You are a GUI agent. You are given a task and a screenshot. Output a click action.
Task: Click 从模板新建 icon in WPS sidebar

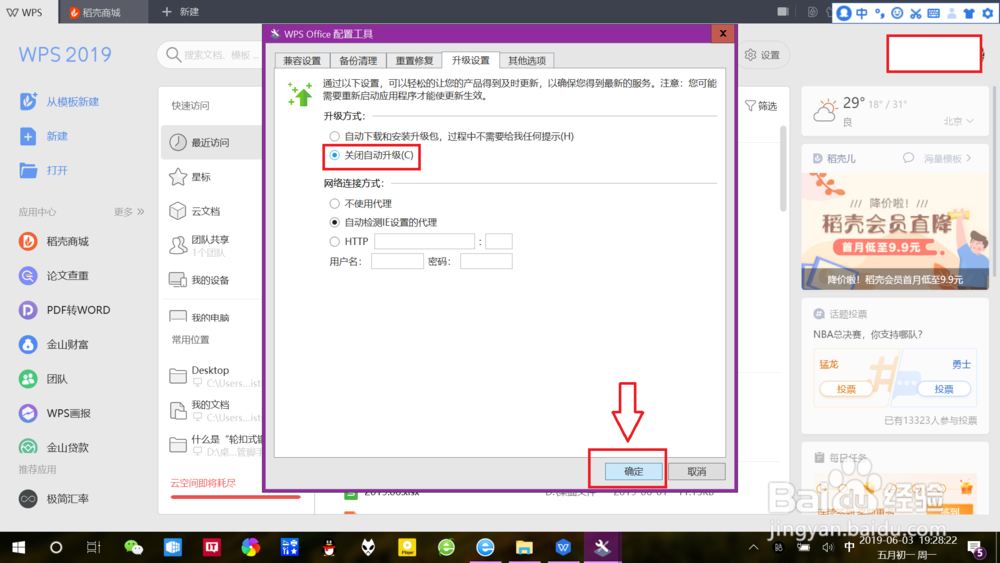pos(28,101)
